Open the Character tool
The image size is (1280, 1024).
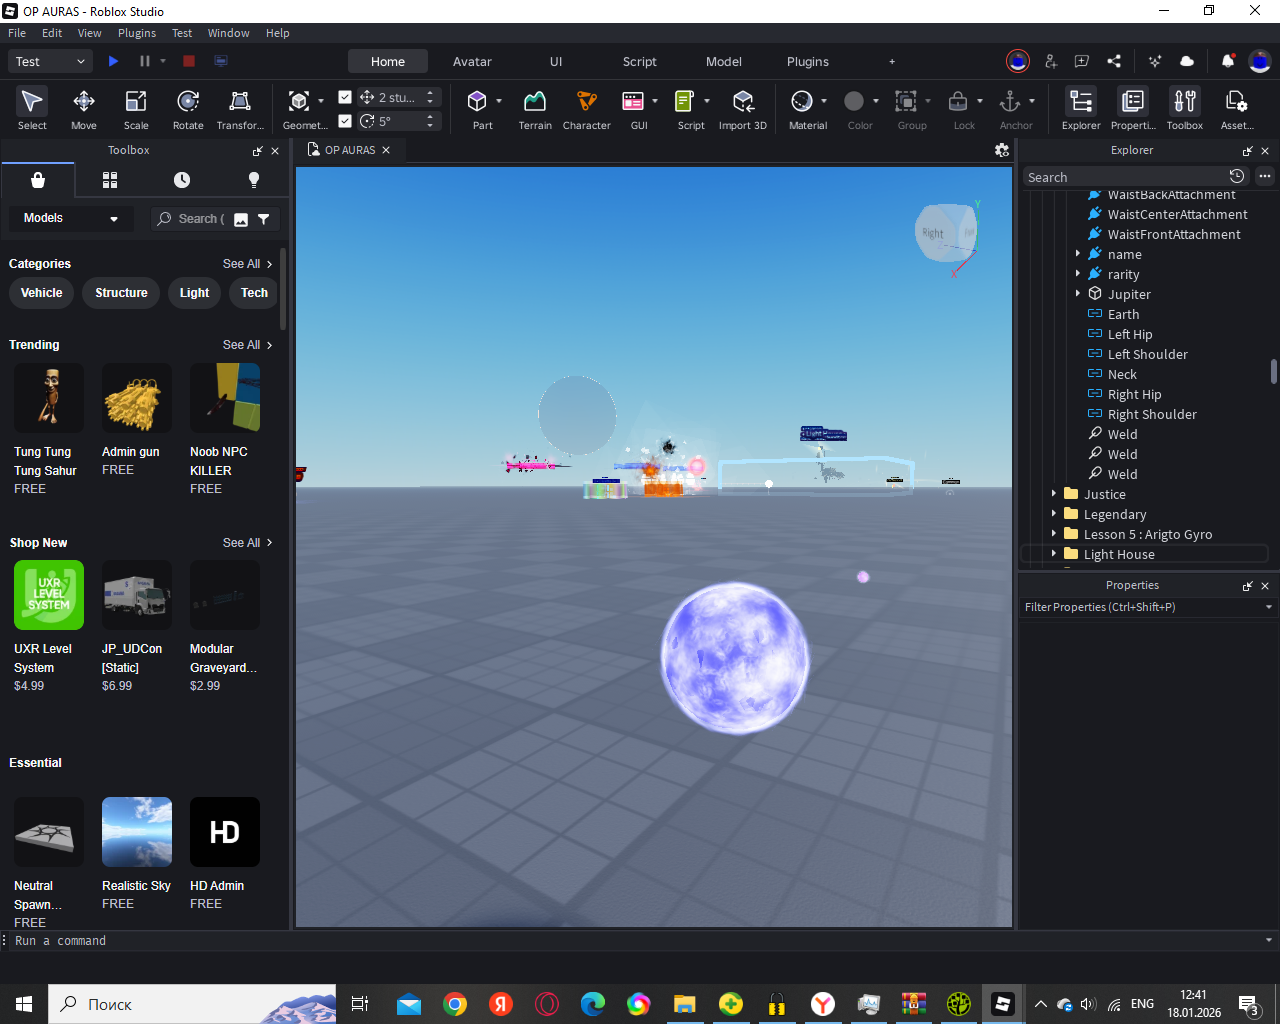click(x=587, y=109)
